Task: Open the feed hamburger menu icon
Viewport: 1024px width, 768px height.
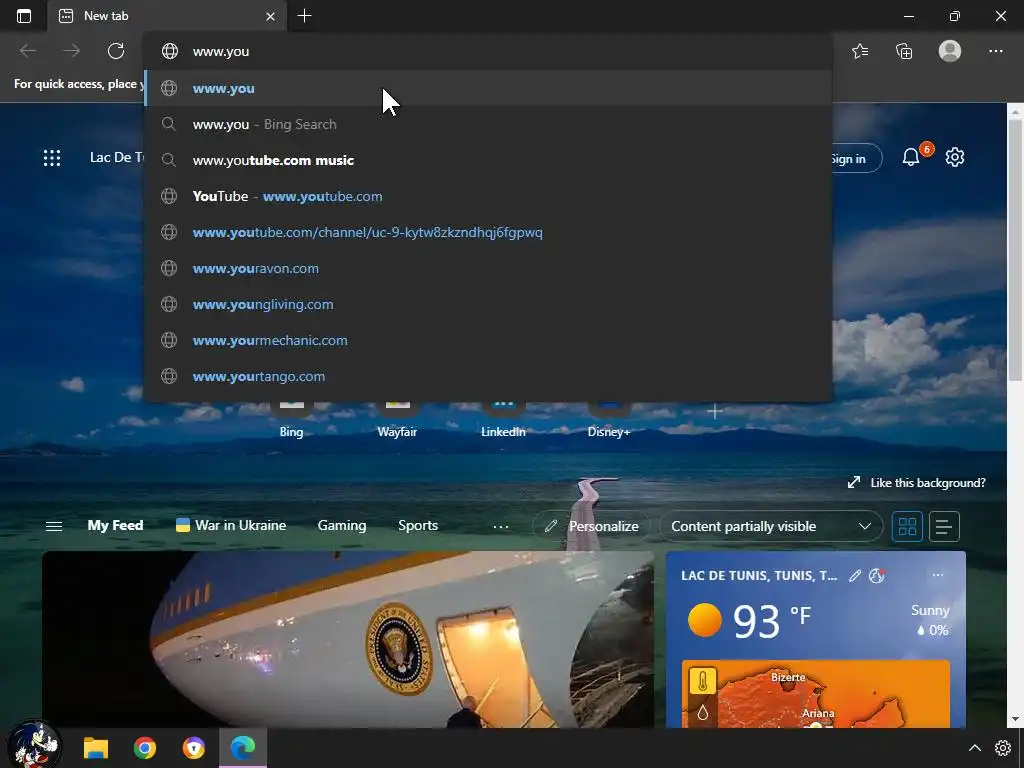Action: click(x=54, y=526)
